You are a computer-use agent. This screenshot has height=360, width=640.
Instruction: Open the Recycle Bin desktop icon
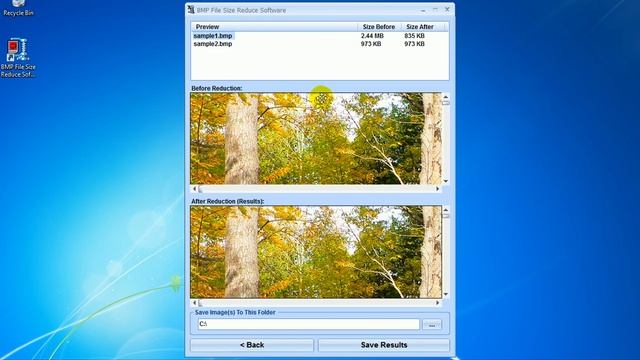pos(18,8)
